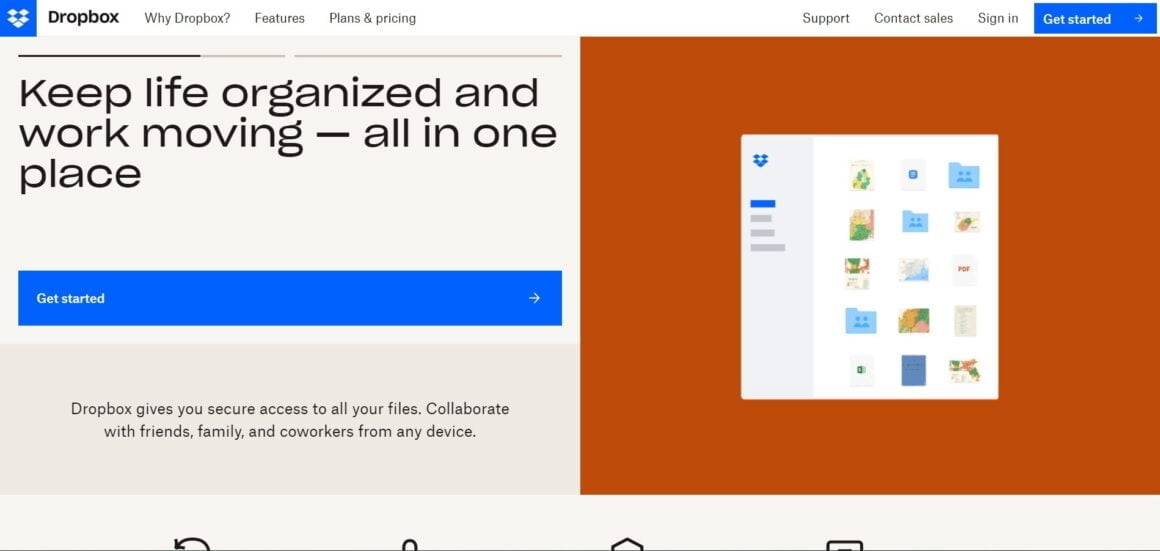Screen dimensions: 1160x551
Task: Click Sign in
Action: pyautogui.click(x=997, y=18)
